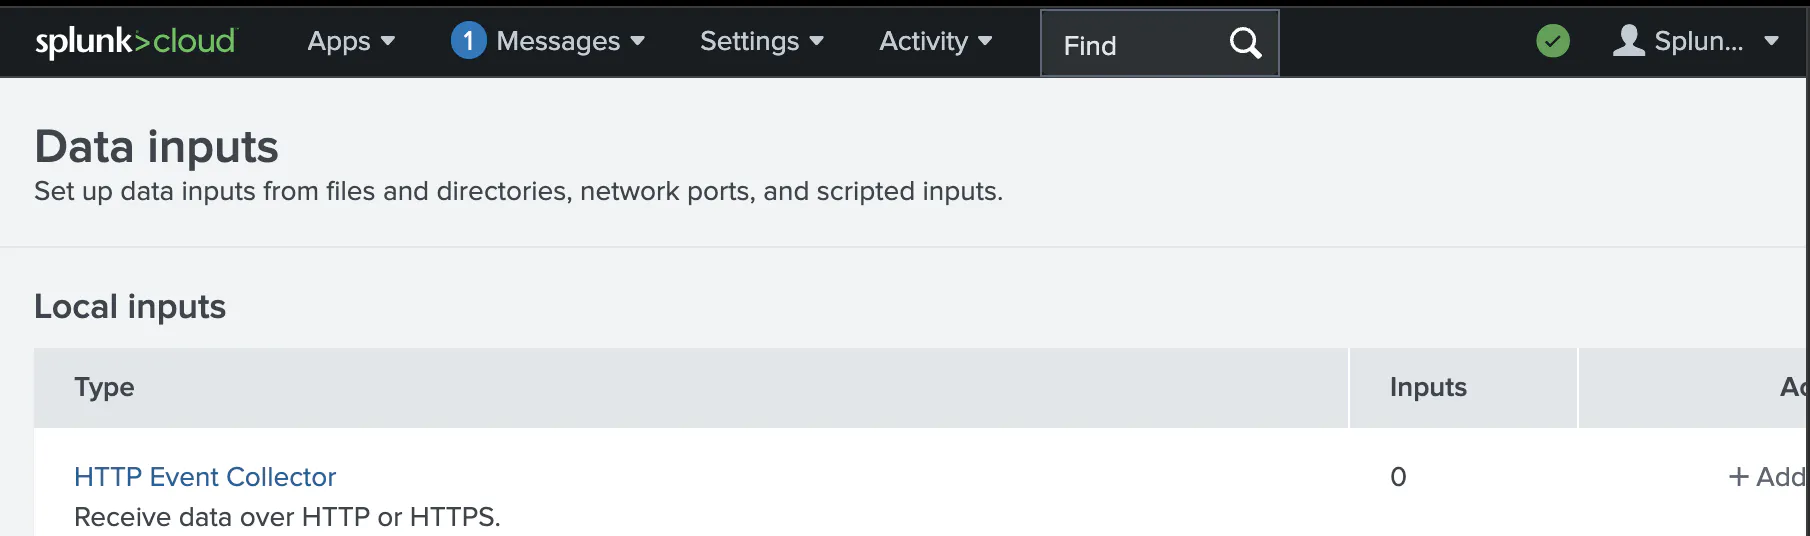Click the down arrow beside Messages
1810x536 pixels.
(x=637, y=41)
